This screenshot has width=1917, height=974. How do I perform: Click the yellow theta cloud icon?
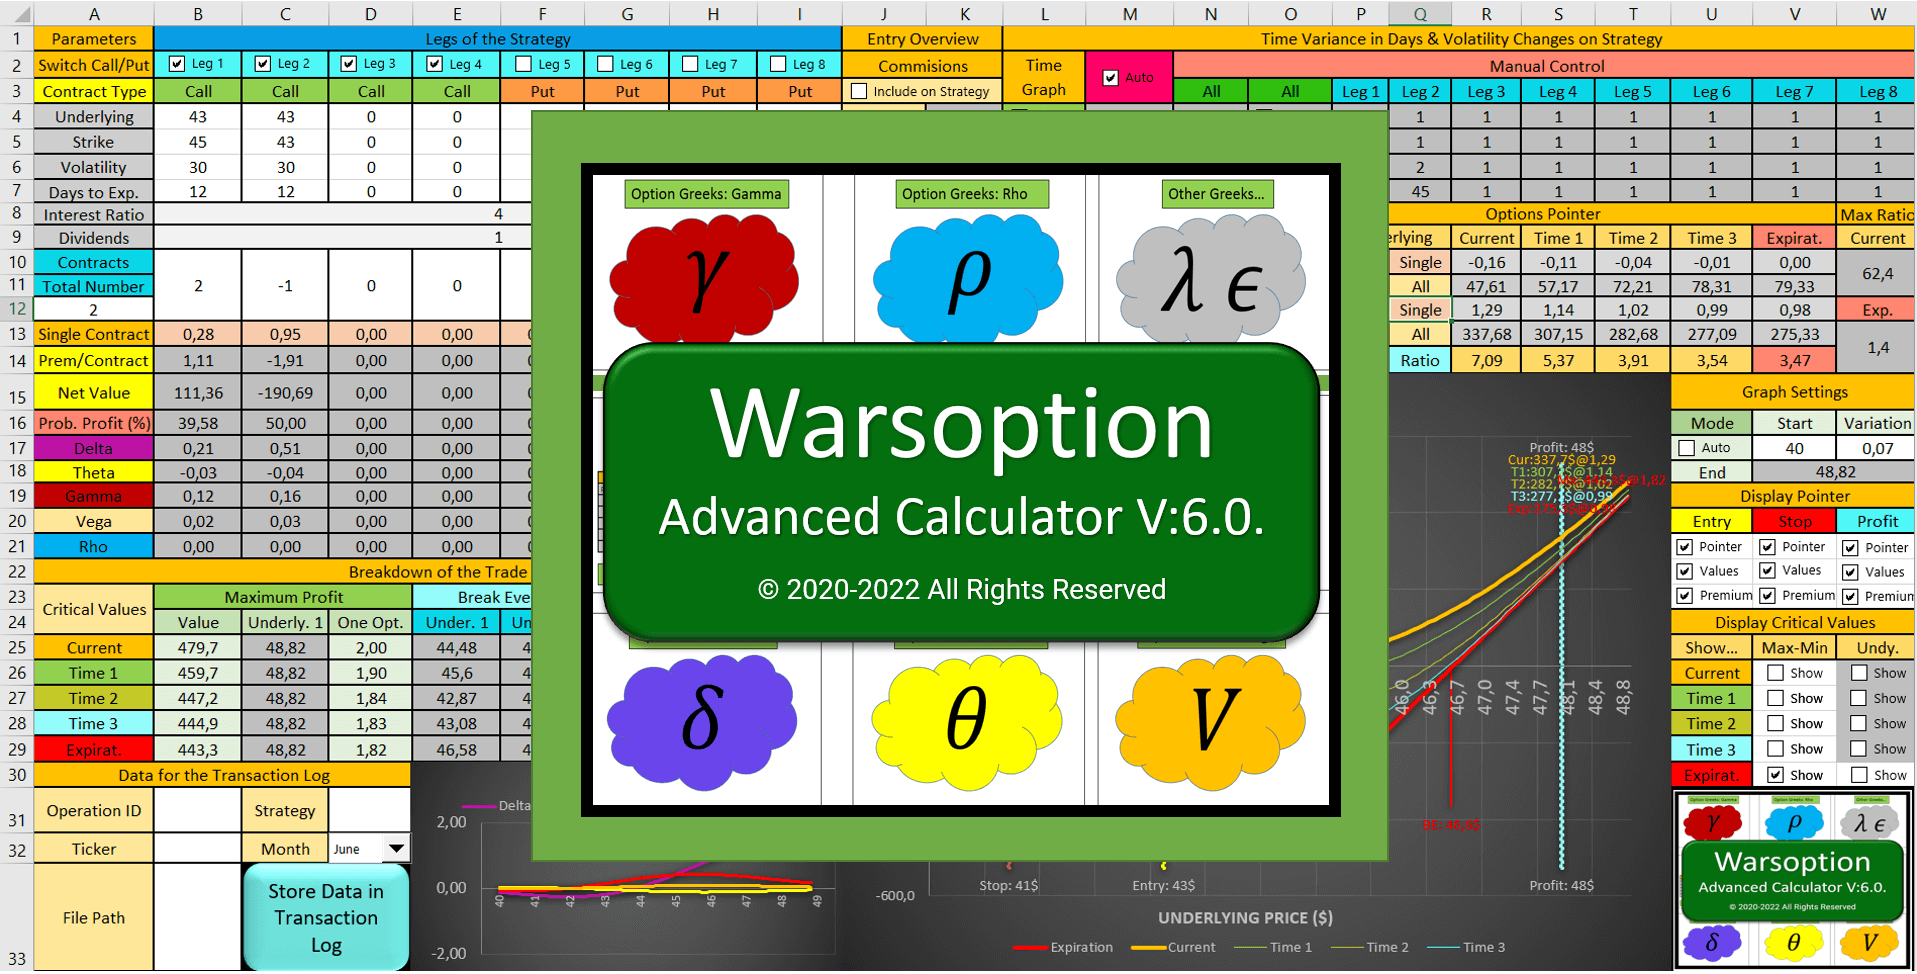point(965,722)
